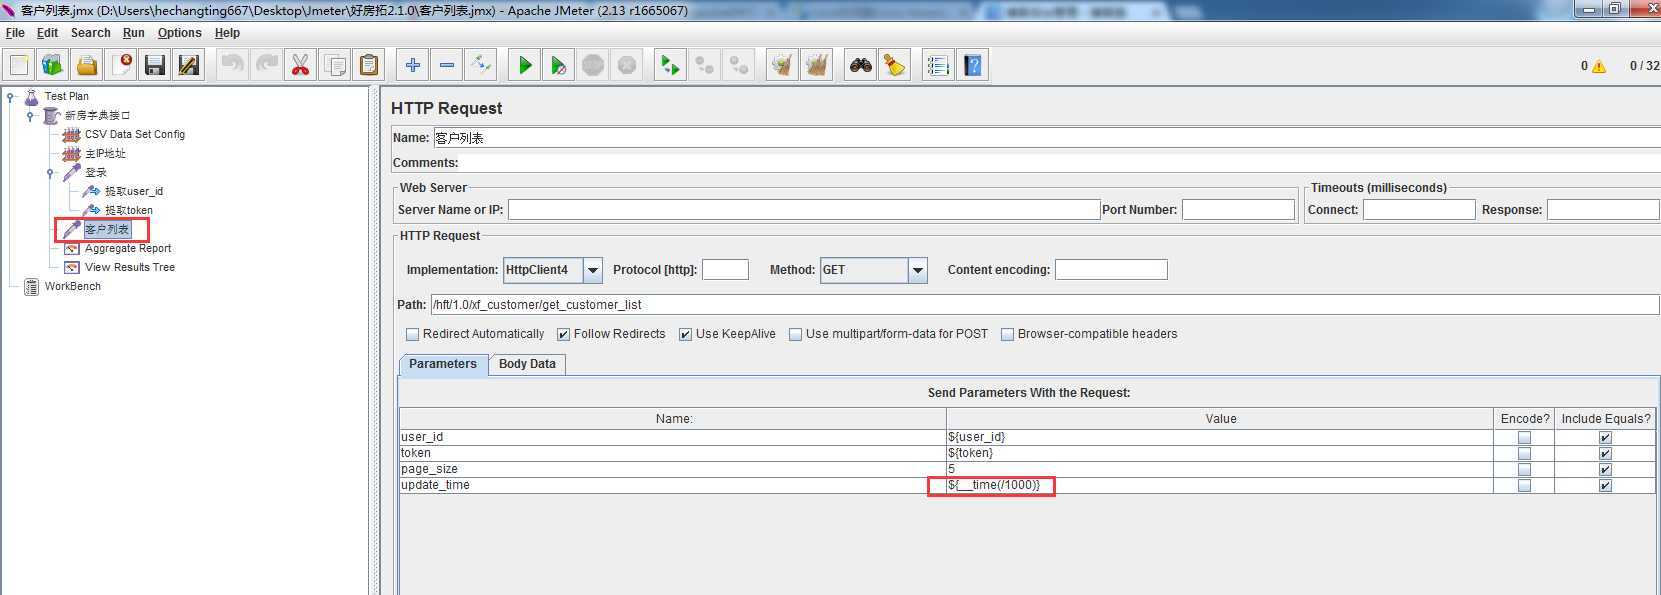Collapse the Test Plan tree node
1661x595 pixels.
[x=10, y=96]
